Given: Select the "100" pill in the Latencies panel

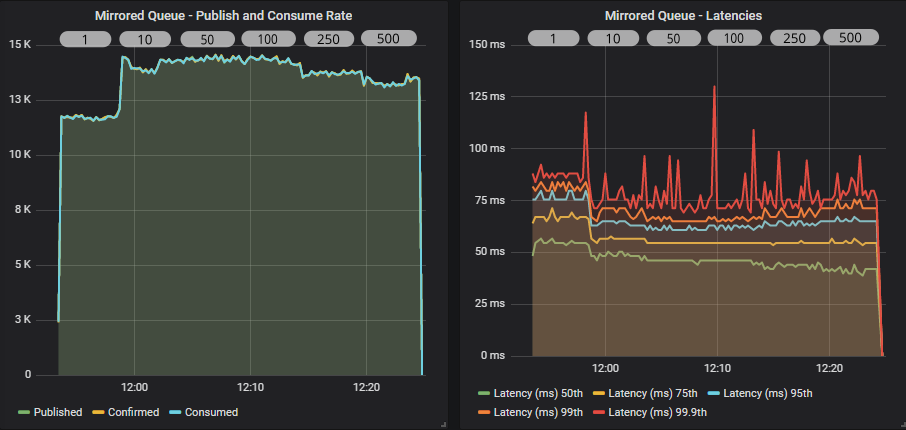Looking at the screenshot, I should tap(733, 38).
